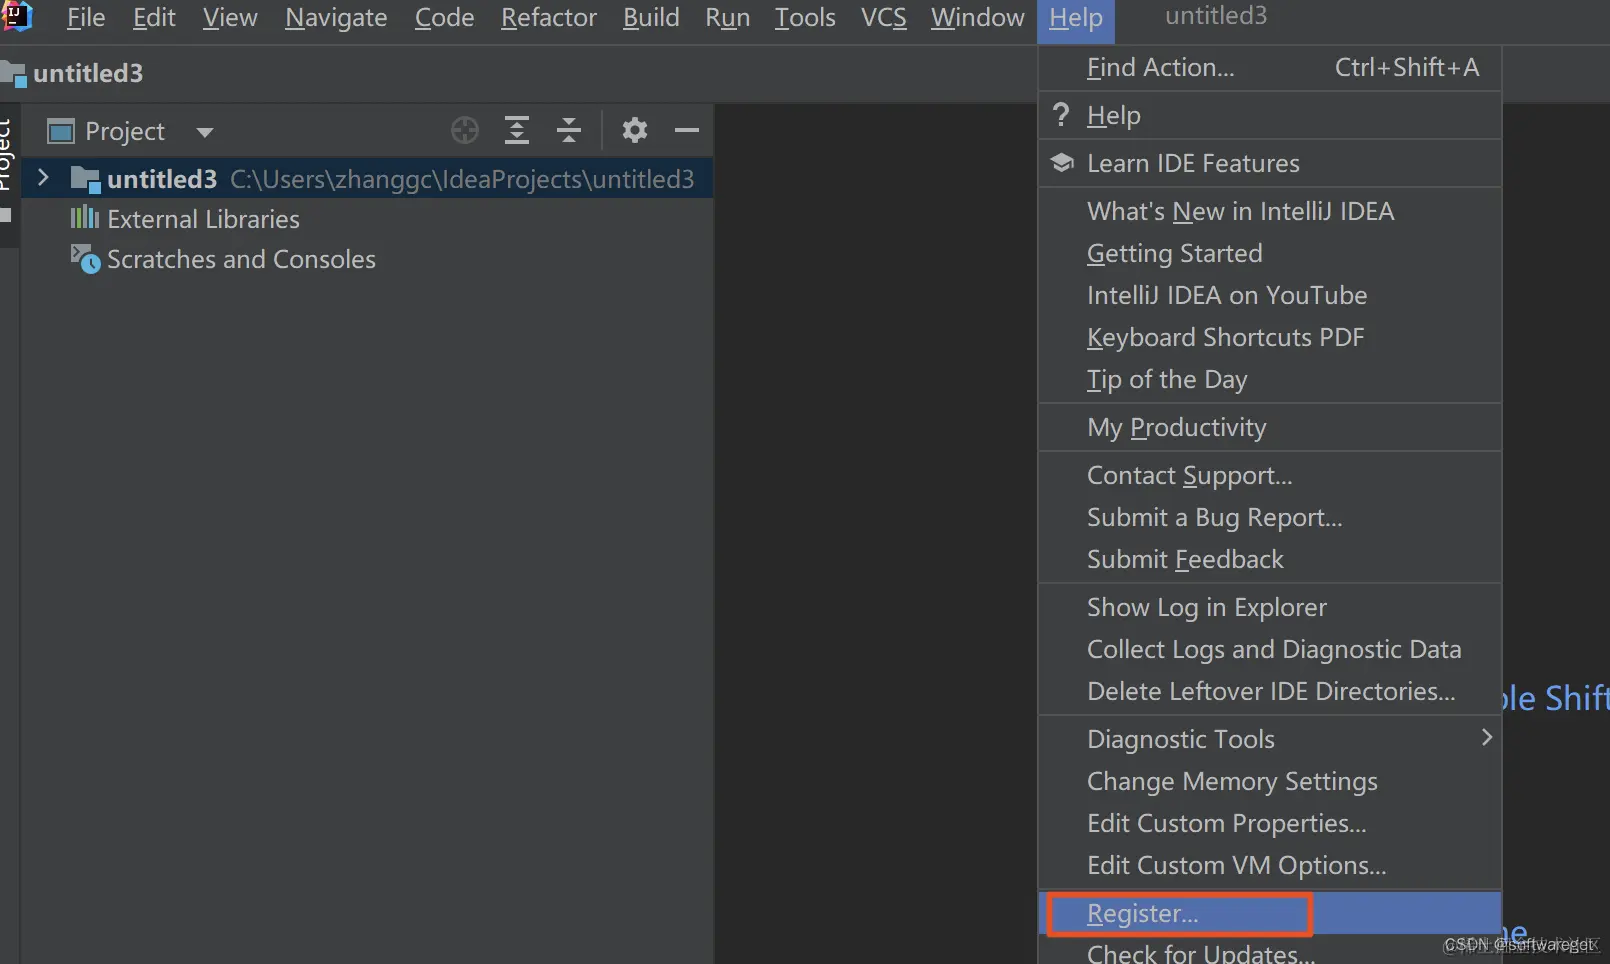
Task: Click the External Libraries bars icon
Action: pyautogui.click(x=85, y=218)
